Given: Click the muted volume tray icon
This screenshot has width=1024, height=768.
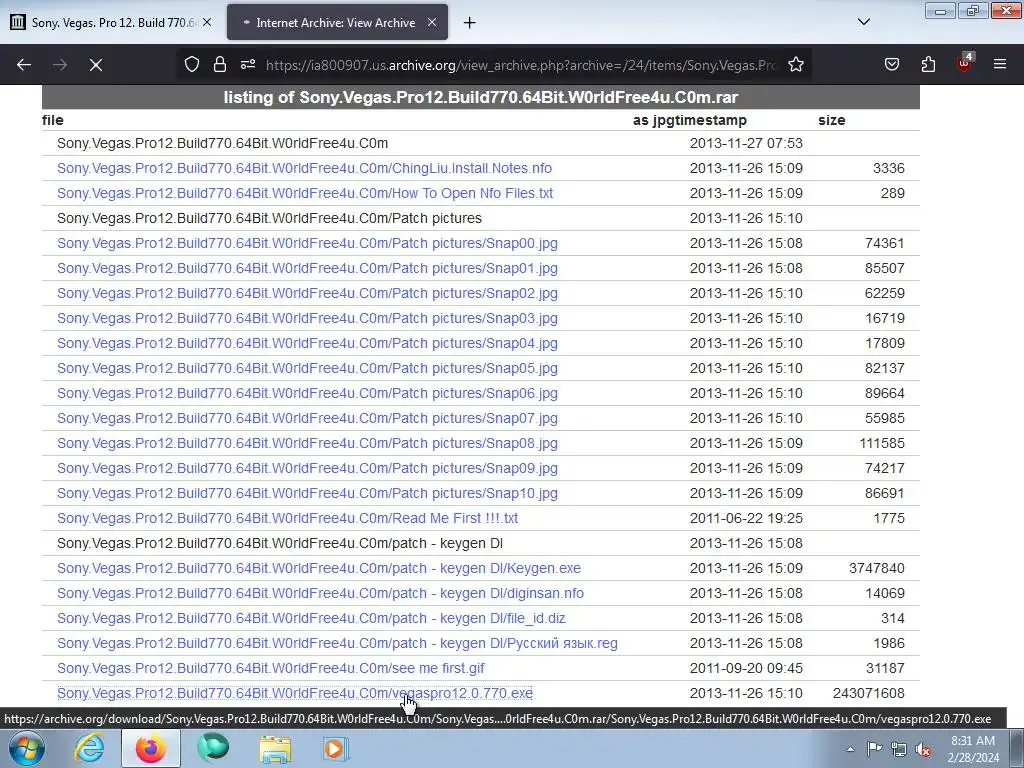Looking at the screenshot, I should tap(923, 749).
